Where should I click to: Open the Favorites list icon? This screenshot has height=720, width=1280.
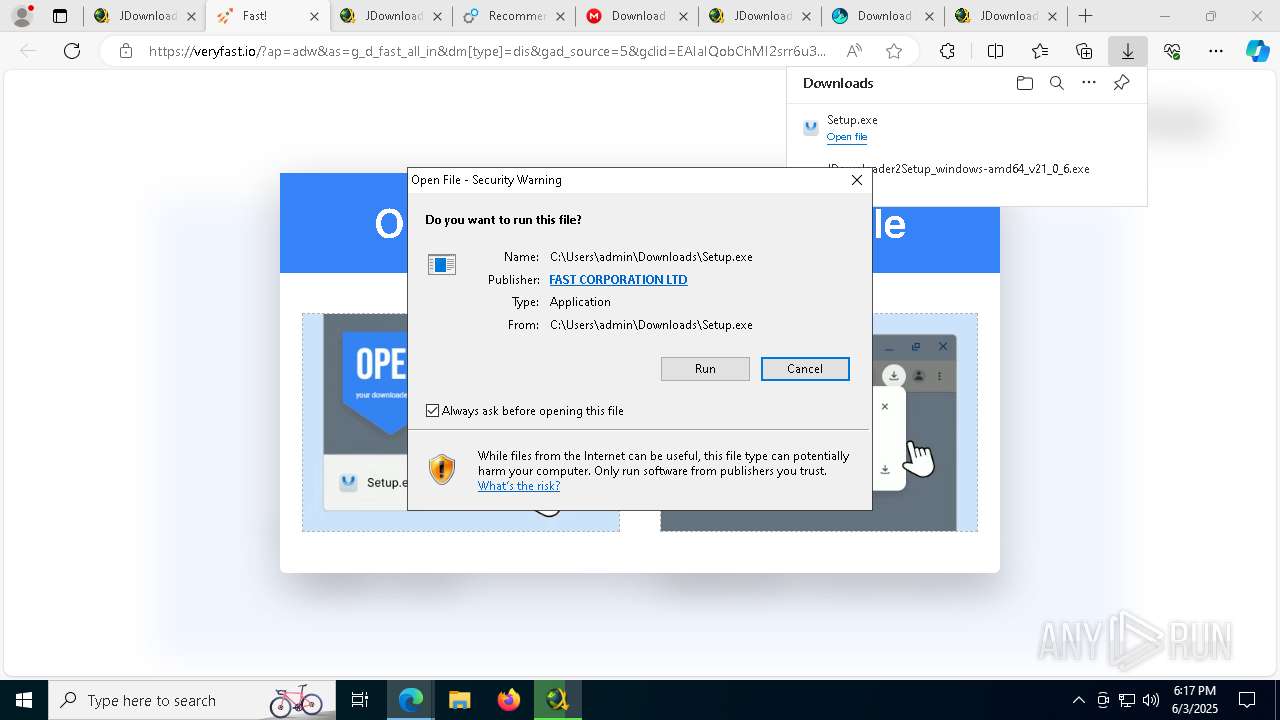[1040, 51]
